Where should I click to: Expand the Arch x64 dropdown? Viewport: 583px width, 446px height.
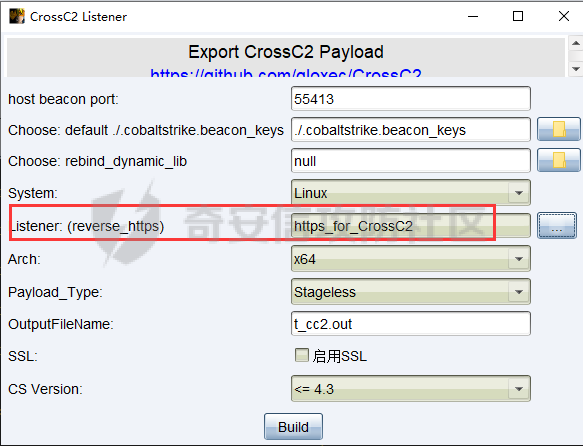pos(410,259)
